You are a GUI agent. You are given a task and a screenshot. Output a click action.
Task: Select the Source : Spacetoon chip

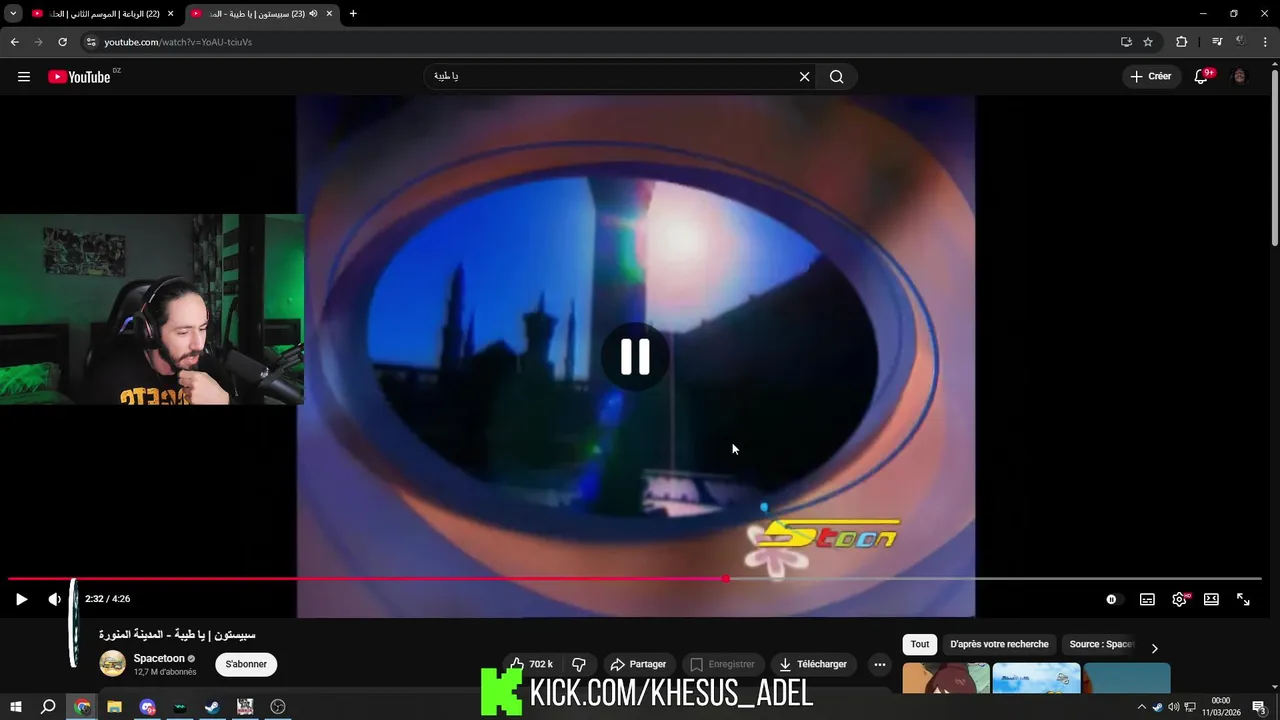pyautogui.click(x=1101, y=645)
